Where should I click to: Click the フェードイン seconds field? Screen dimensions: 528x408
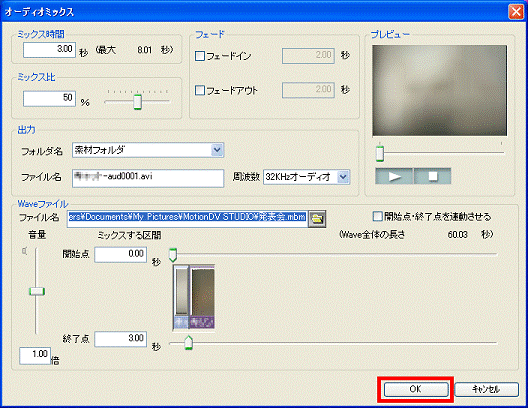tap(308, 56)
